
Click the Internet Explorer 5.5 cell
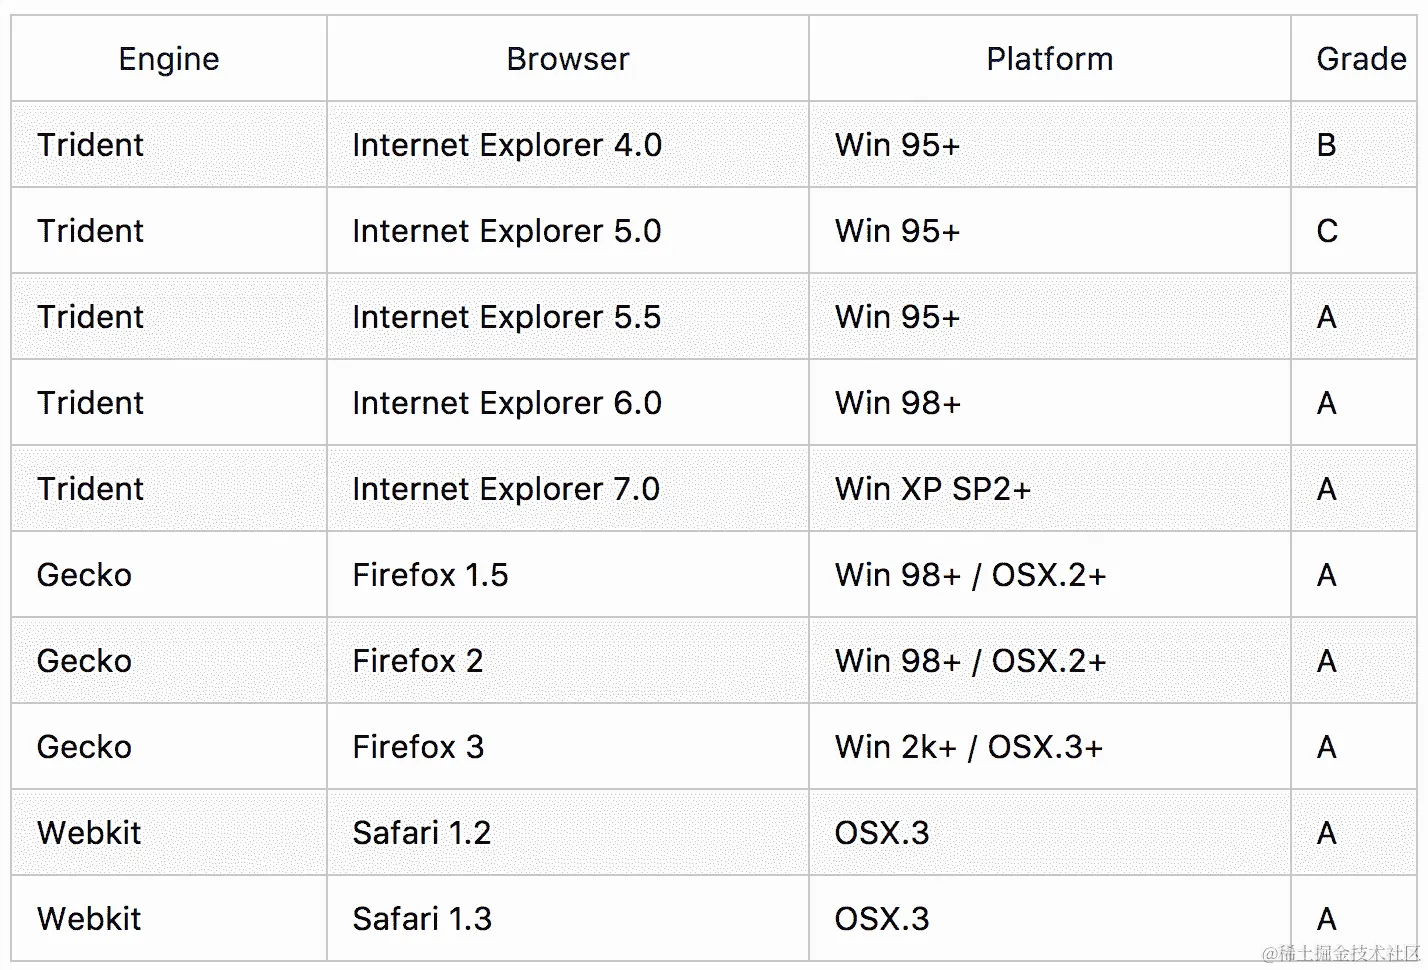tap(507, 317)
